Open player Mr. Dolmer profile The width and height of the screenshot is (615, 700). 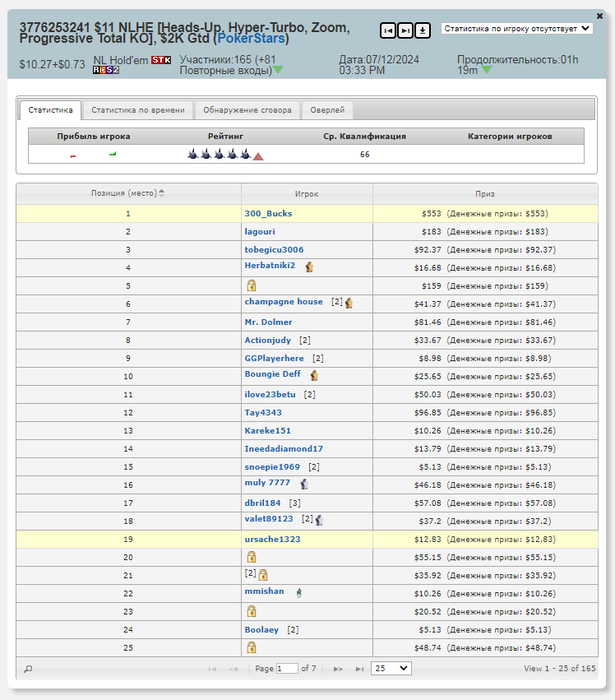point(268,322)
